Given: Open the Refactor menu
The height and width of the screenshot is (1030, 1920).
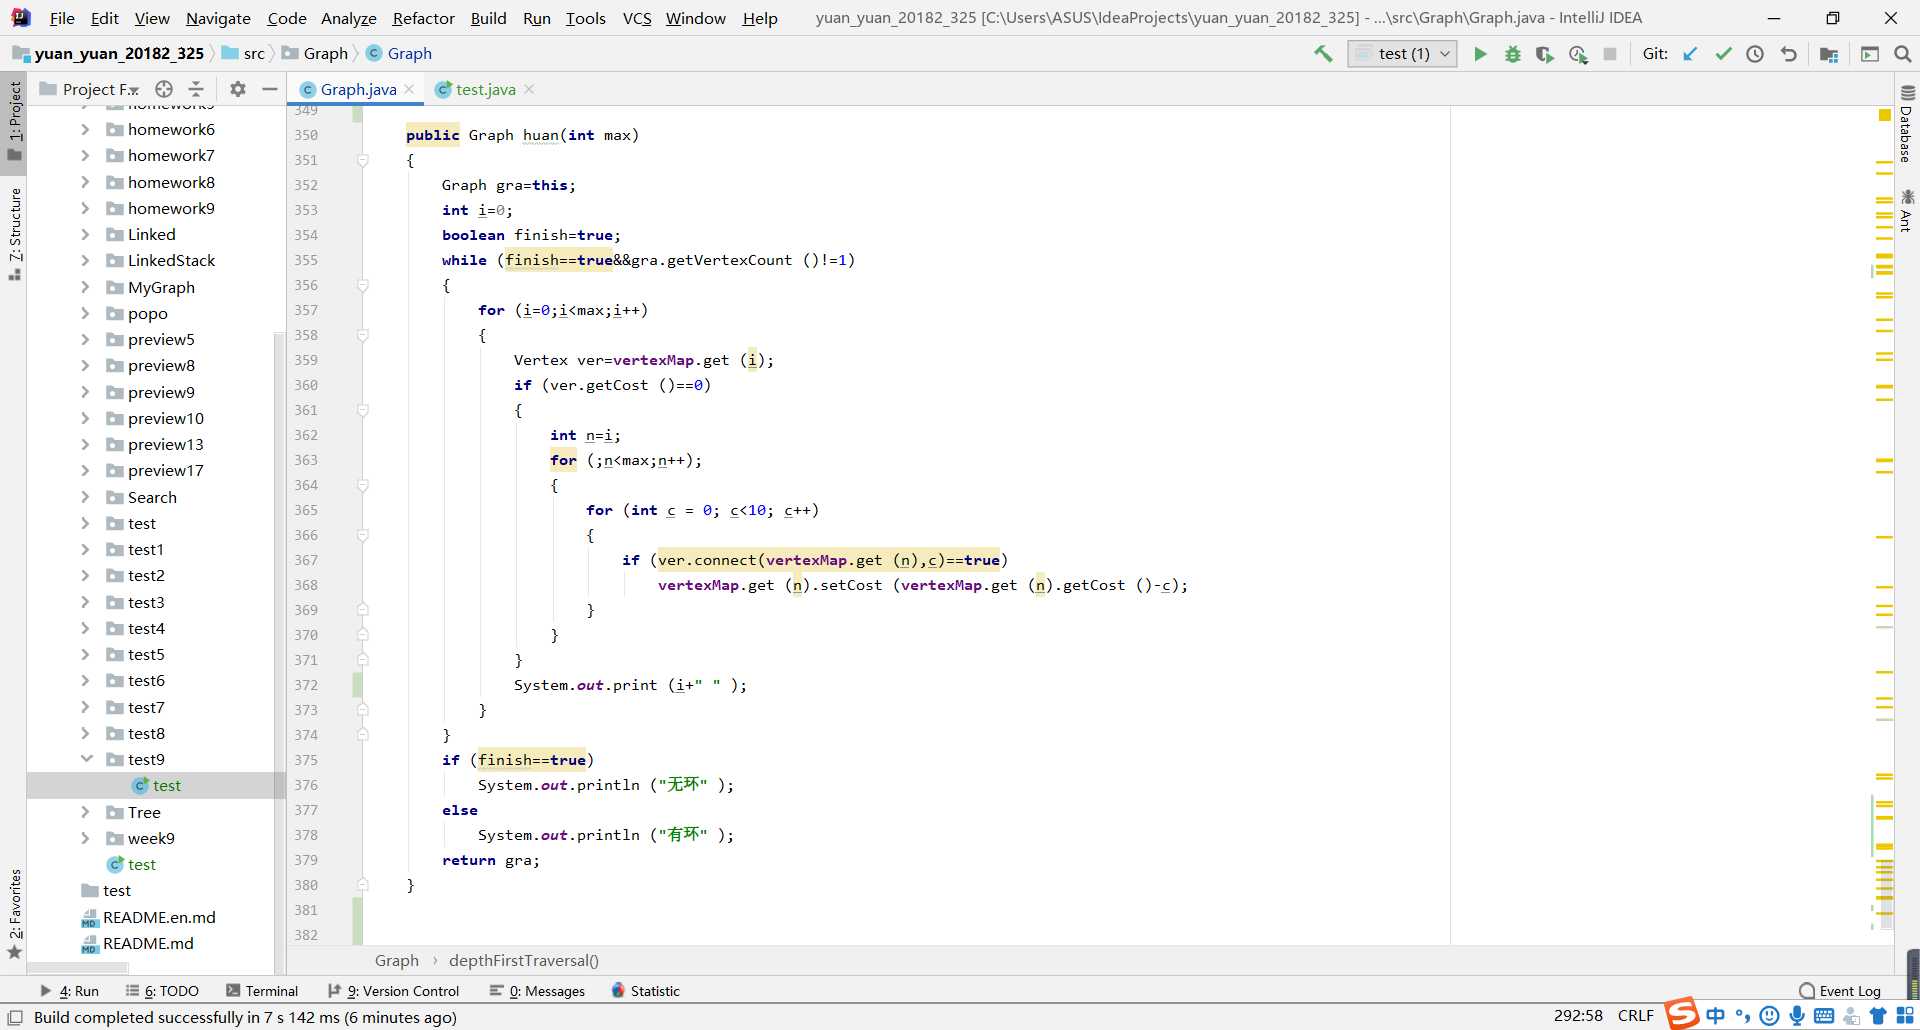Looking at the screenshot, I should 423,18.
